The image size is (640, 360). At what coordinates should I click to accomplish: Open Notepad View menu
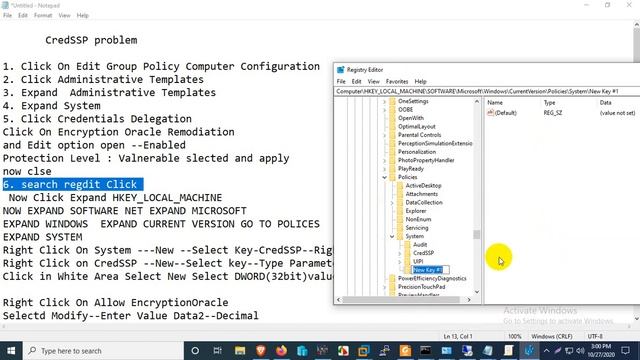coord(64,16)
